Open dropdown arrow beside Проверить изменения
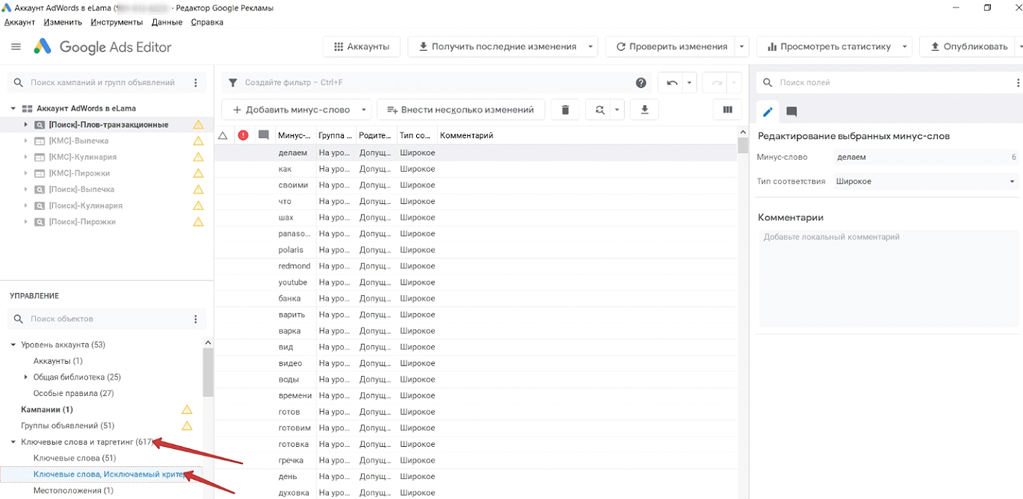1023x499 pixels. tap(742, 47)
